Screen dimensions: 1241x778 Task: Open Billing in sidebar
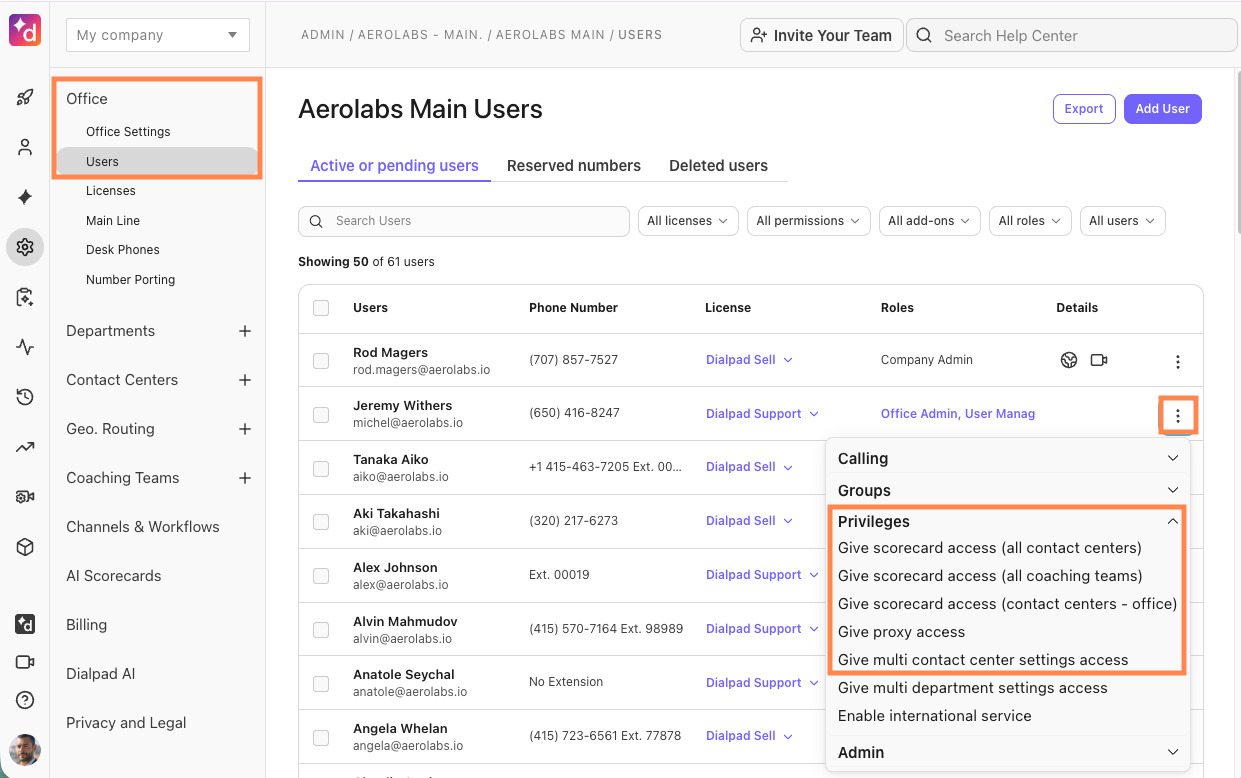86,625
